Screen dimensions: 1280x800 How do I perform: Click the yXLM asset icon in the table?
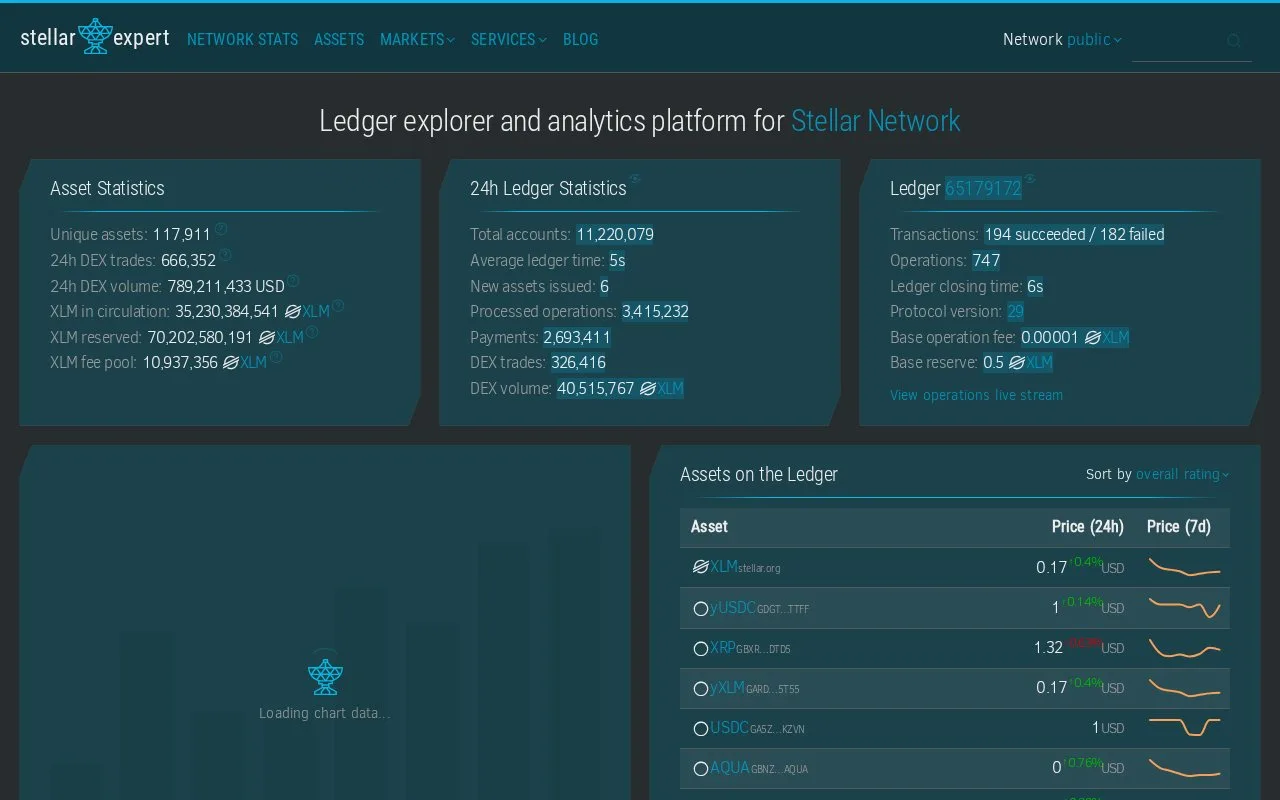tap(701, 689)
